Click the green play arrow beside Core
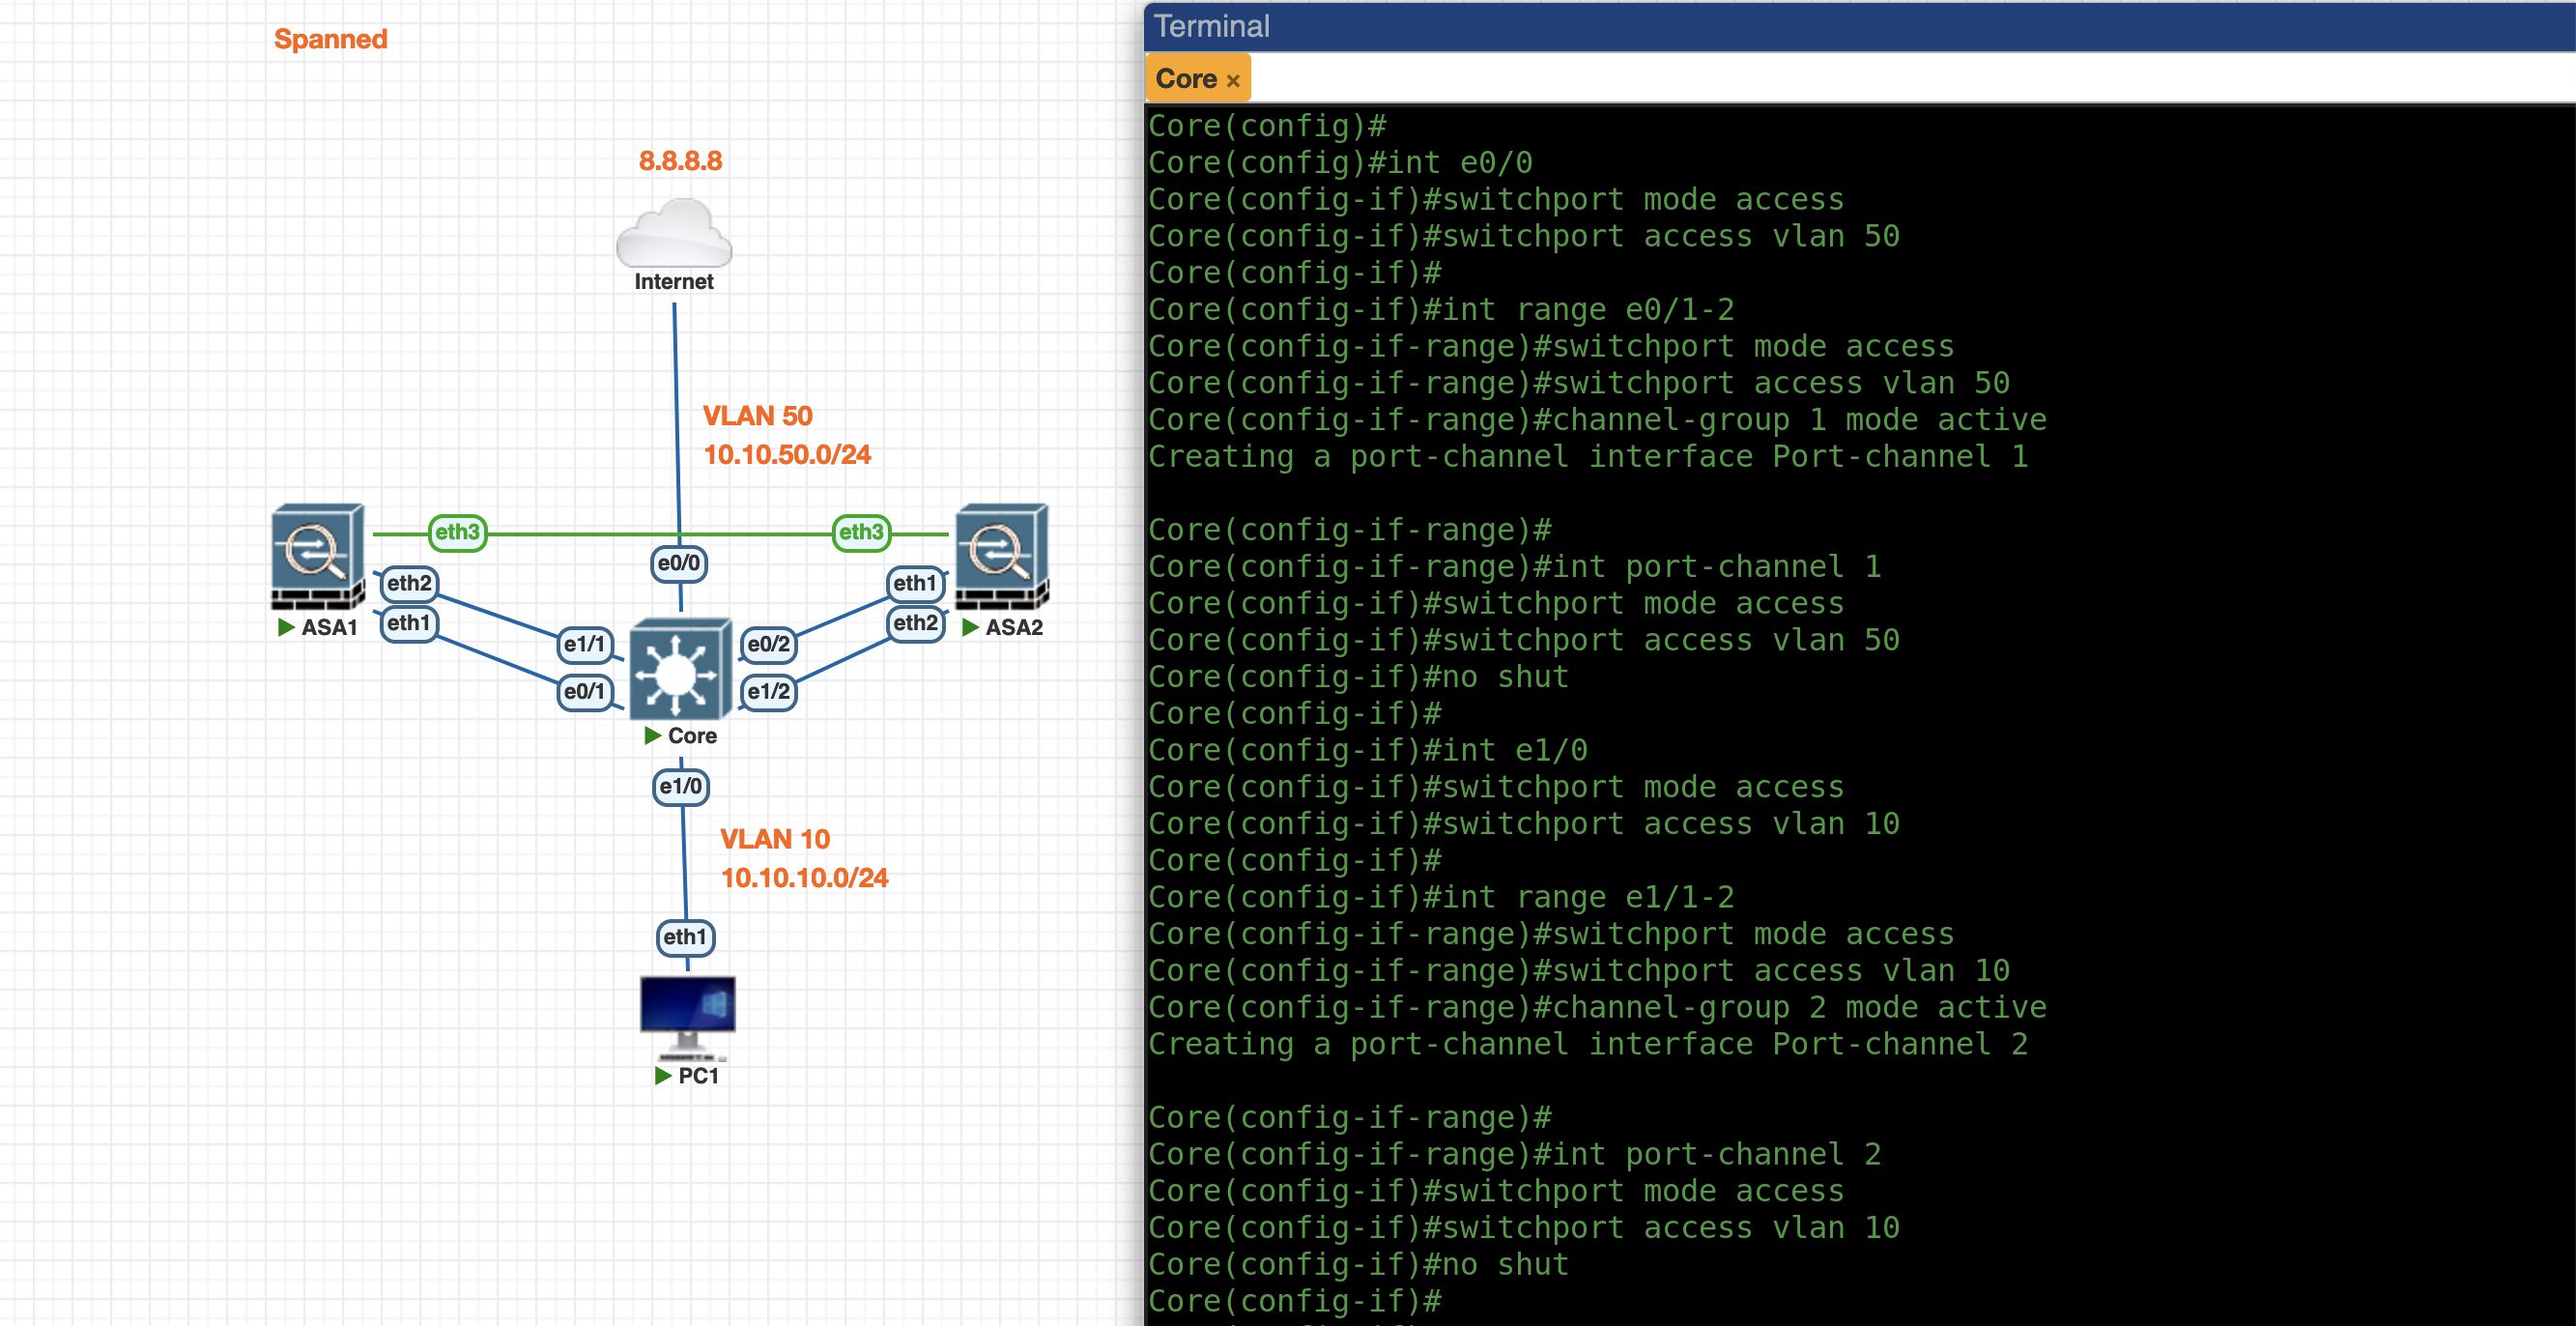2576x1326 pixels. [x=653, y=736]
